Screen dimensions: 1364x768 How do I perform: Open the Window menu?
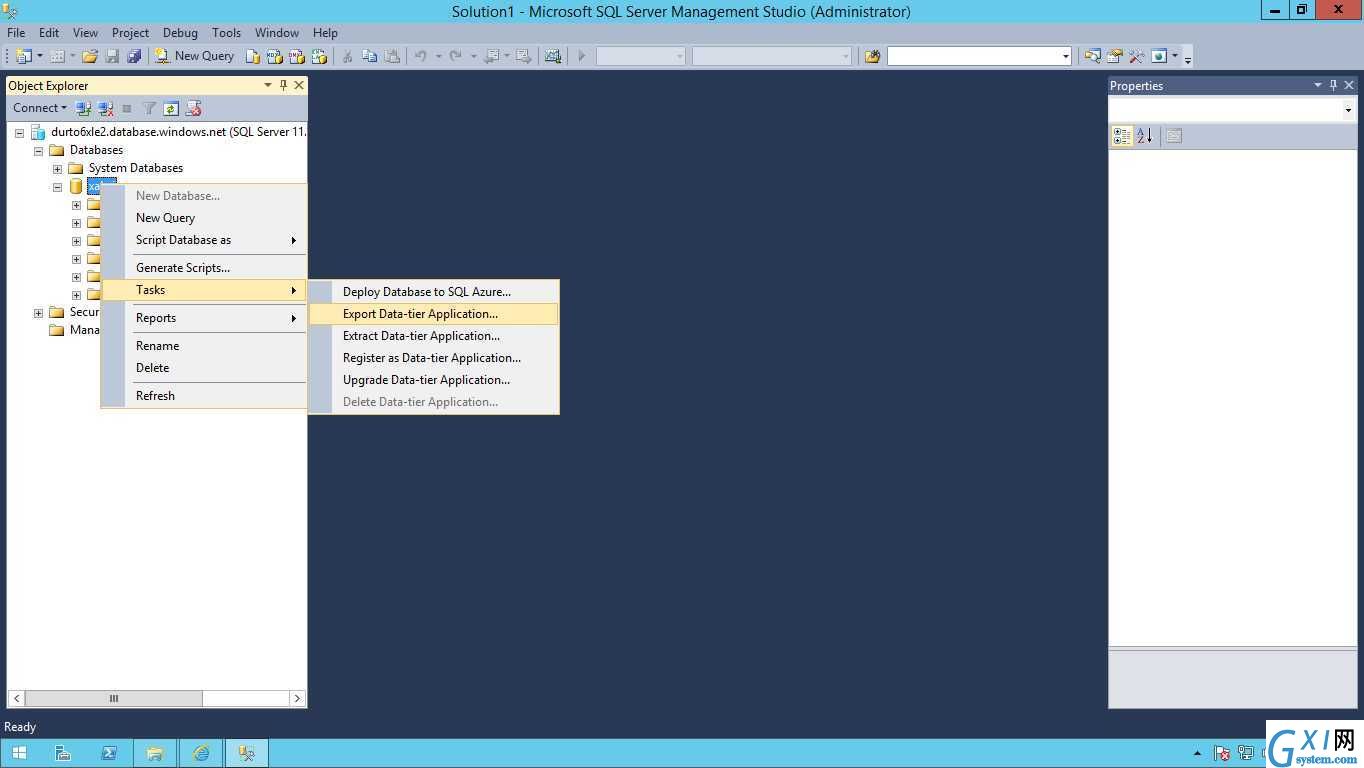pos(277,33)
